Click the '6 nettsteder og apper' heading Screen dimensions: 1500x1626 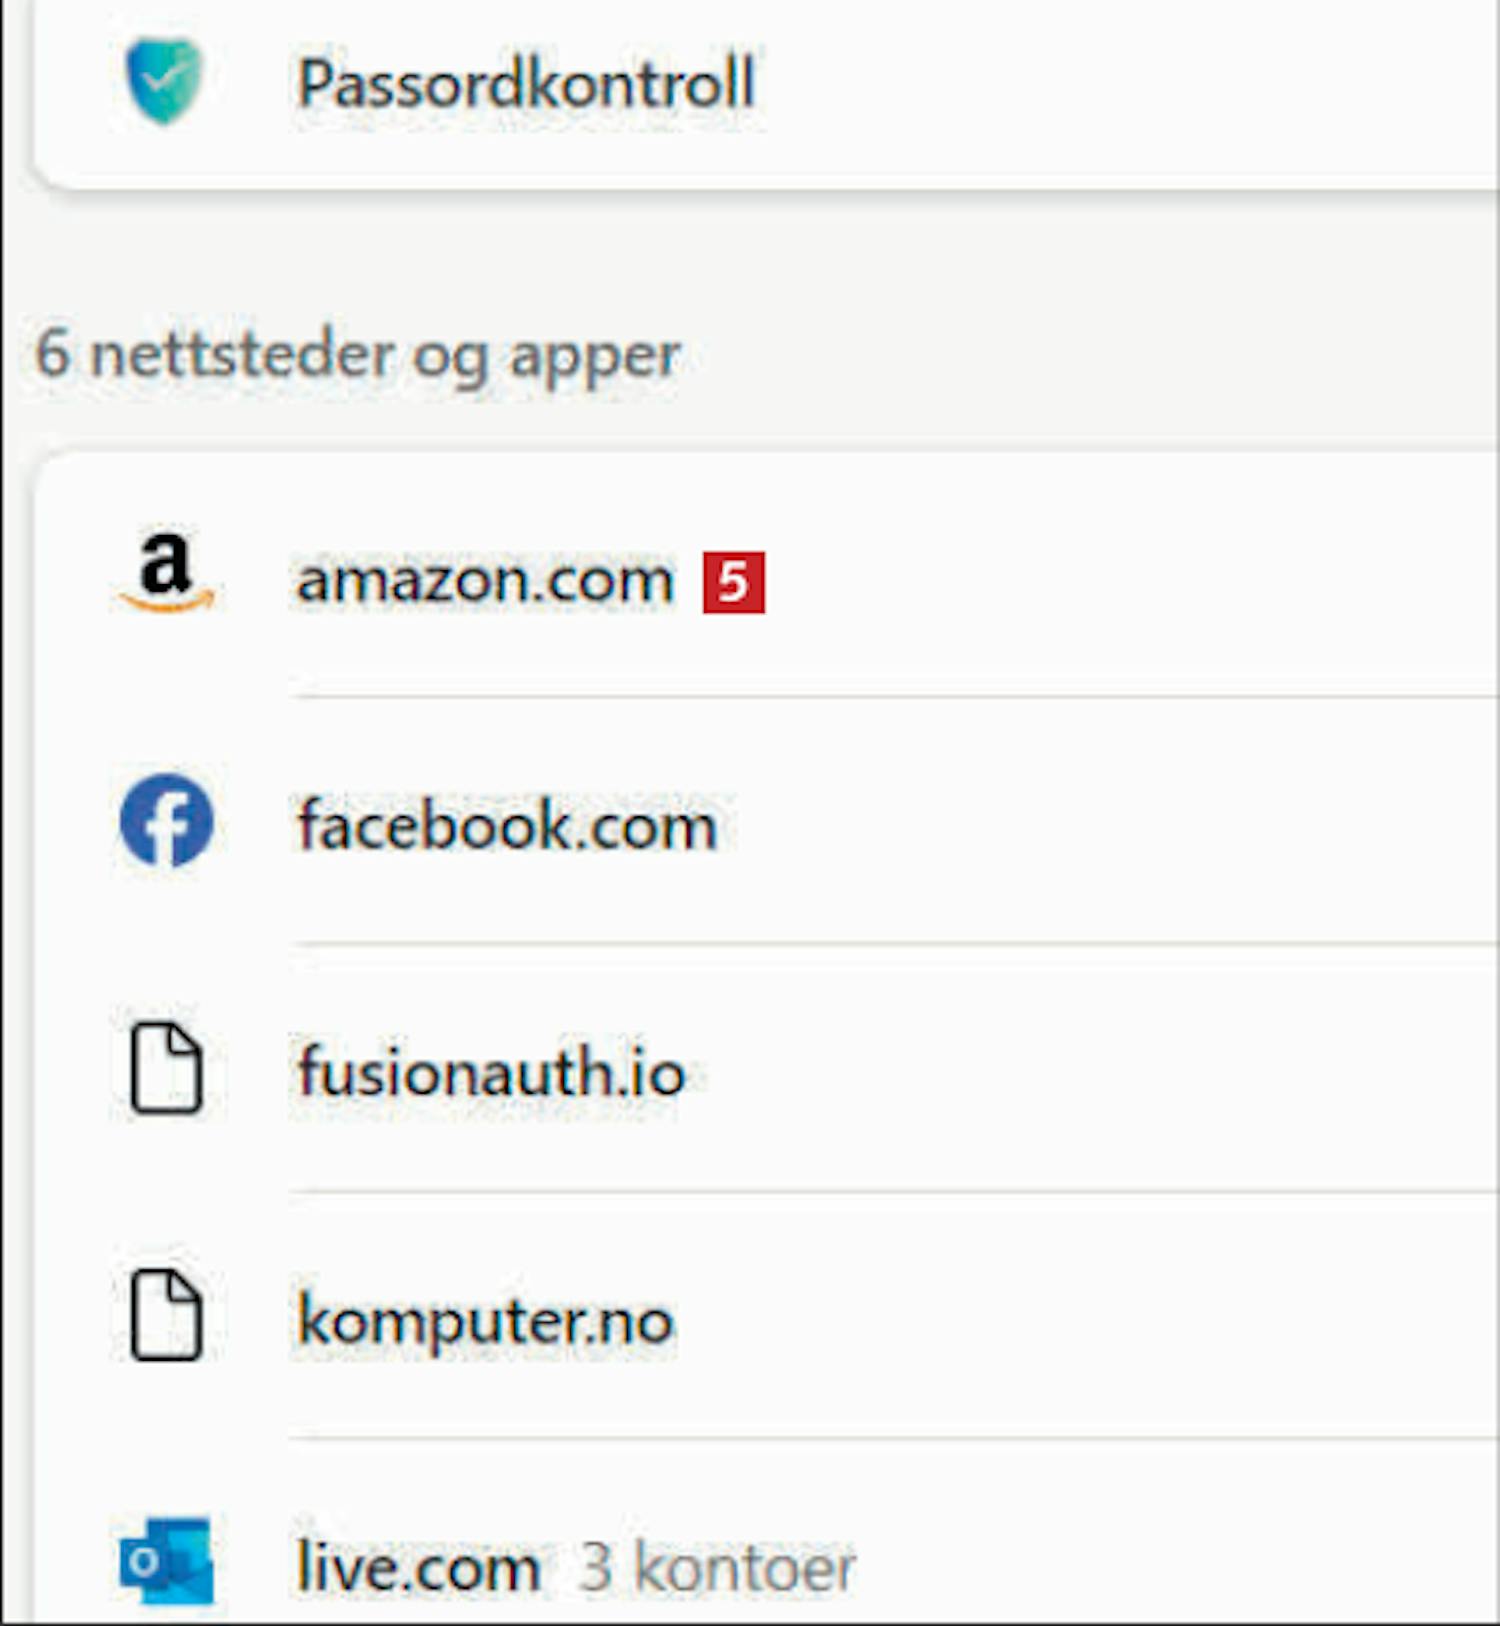pos(357,357)
